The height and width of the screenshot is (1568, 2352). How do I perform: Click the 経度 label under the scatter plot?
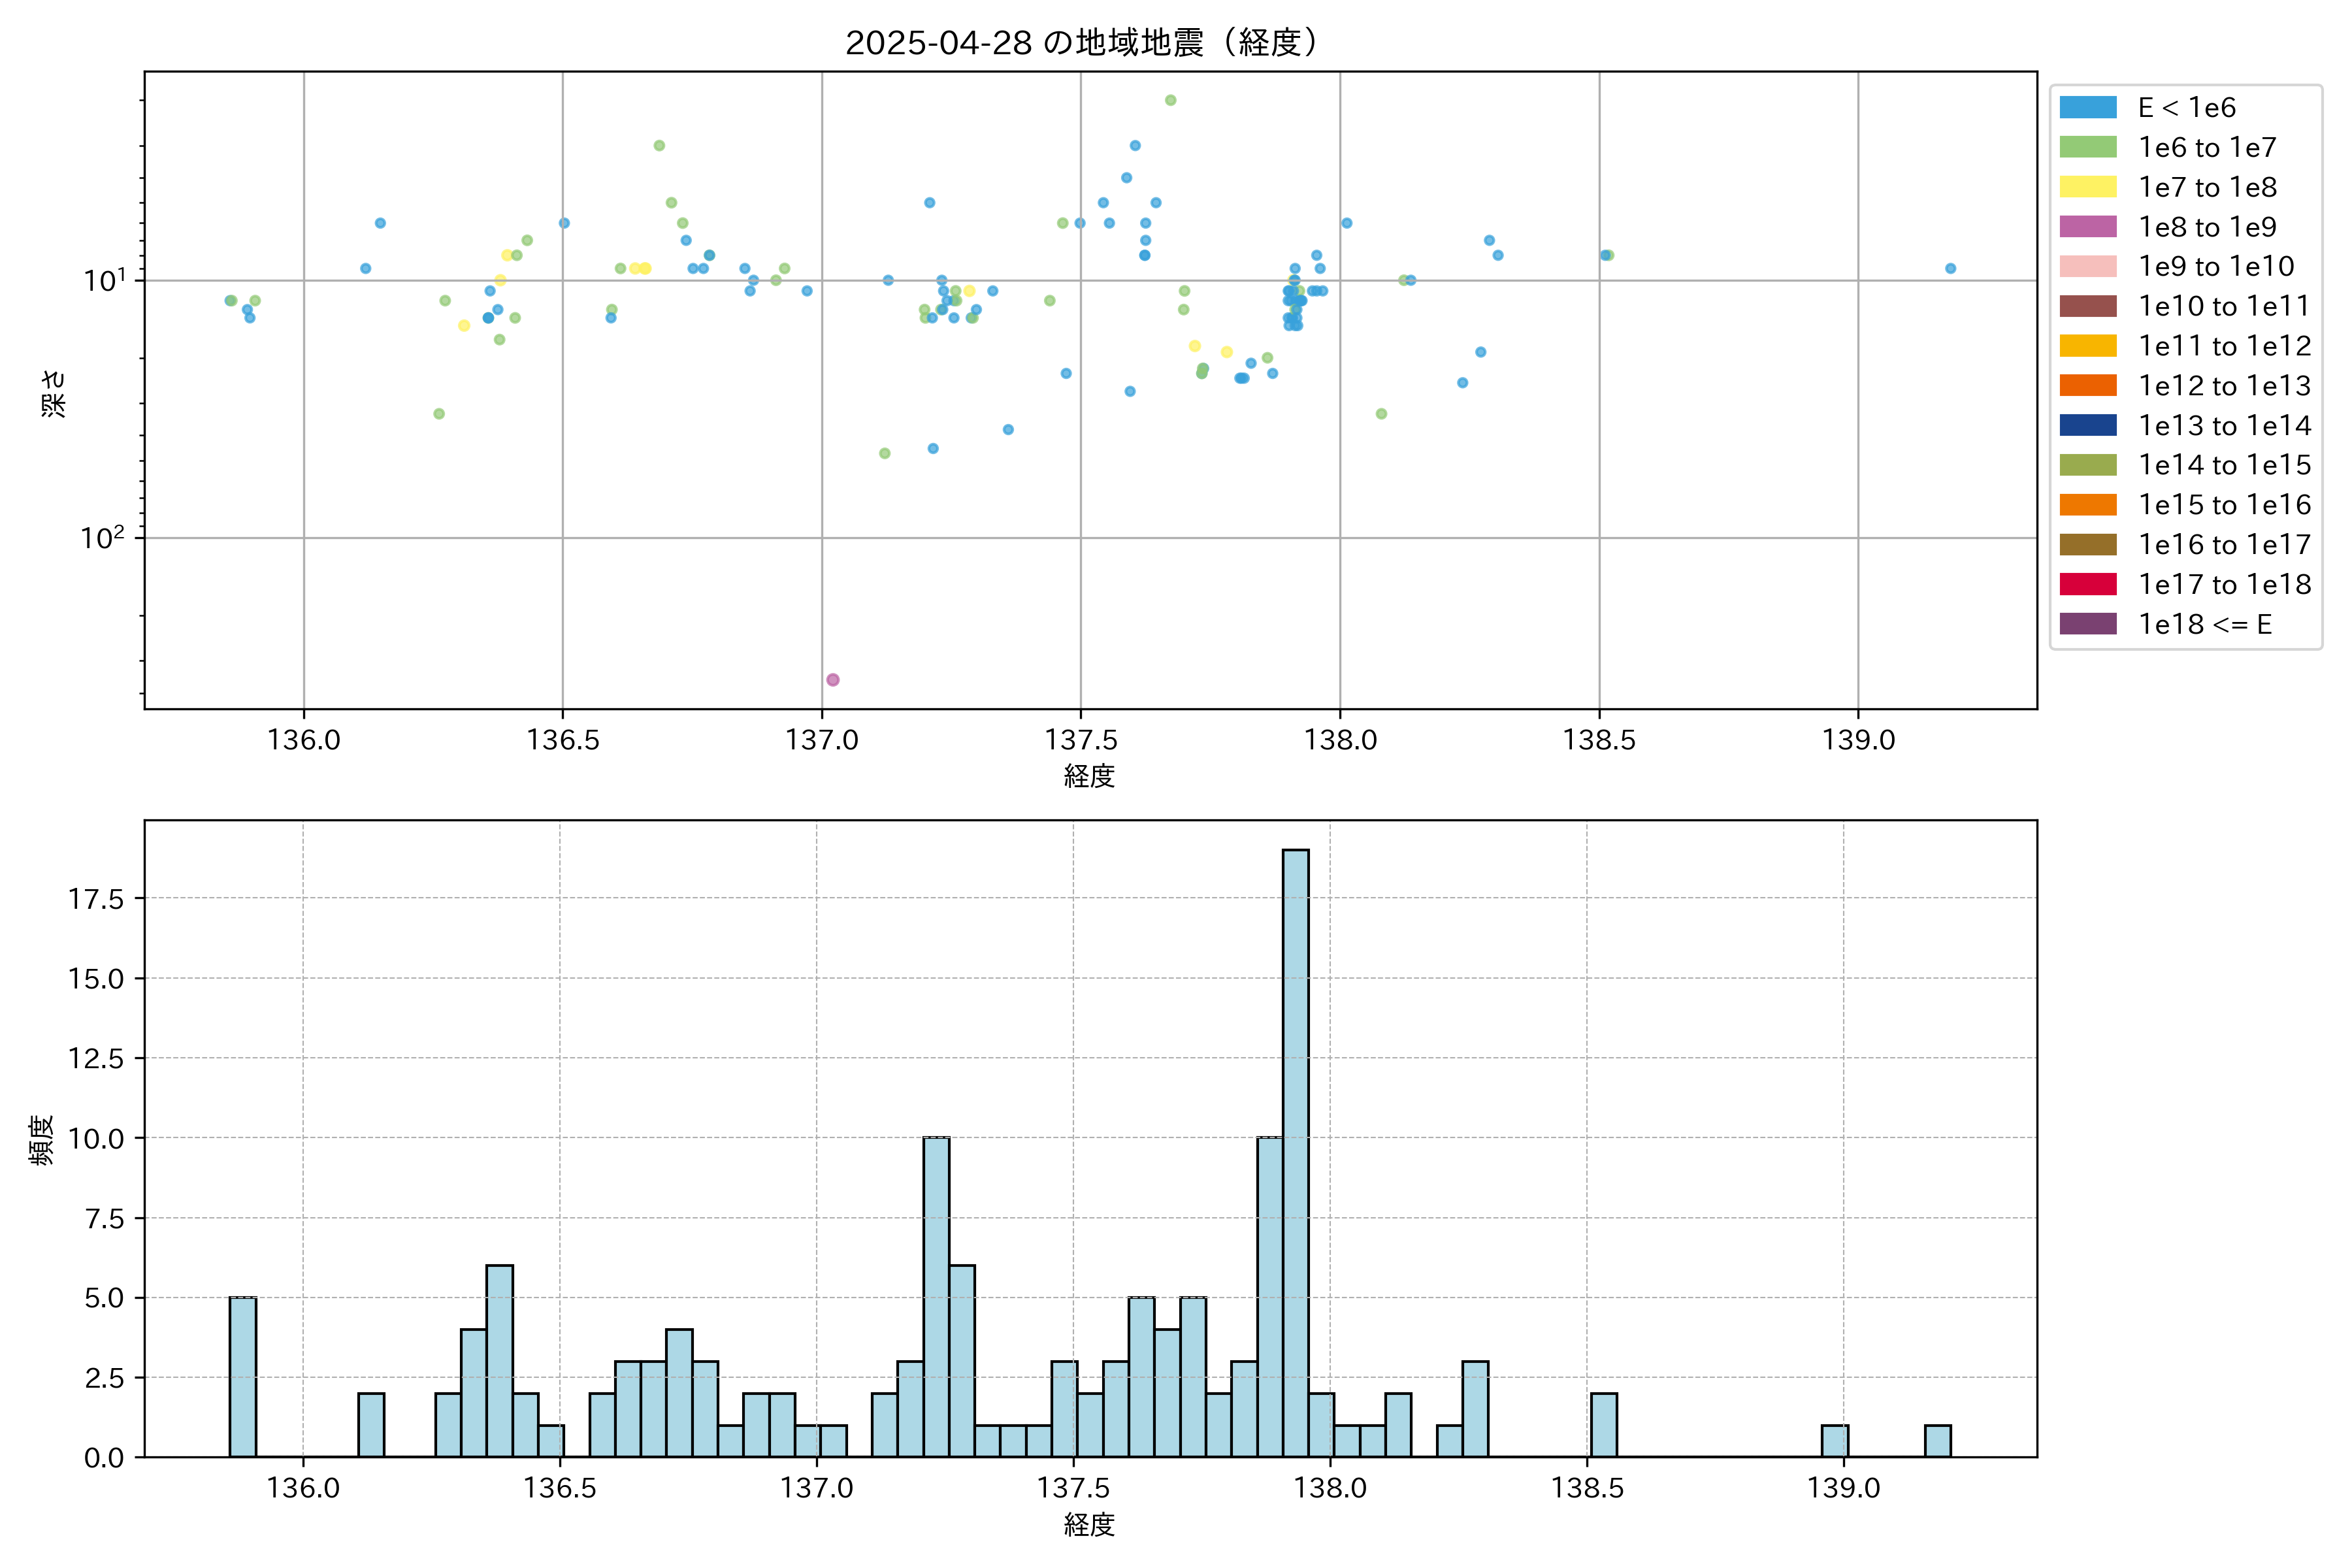point(1089,776)
